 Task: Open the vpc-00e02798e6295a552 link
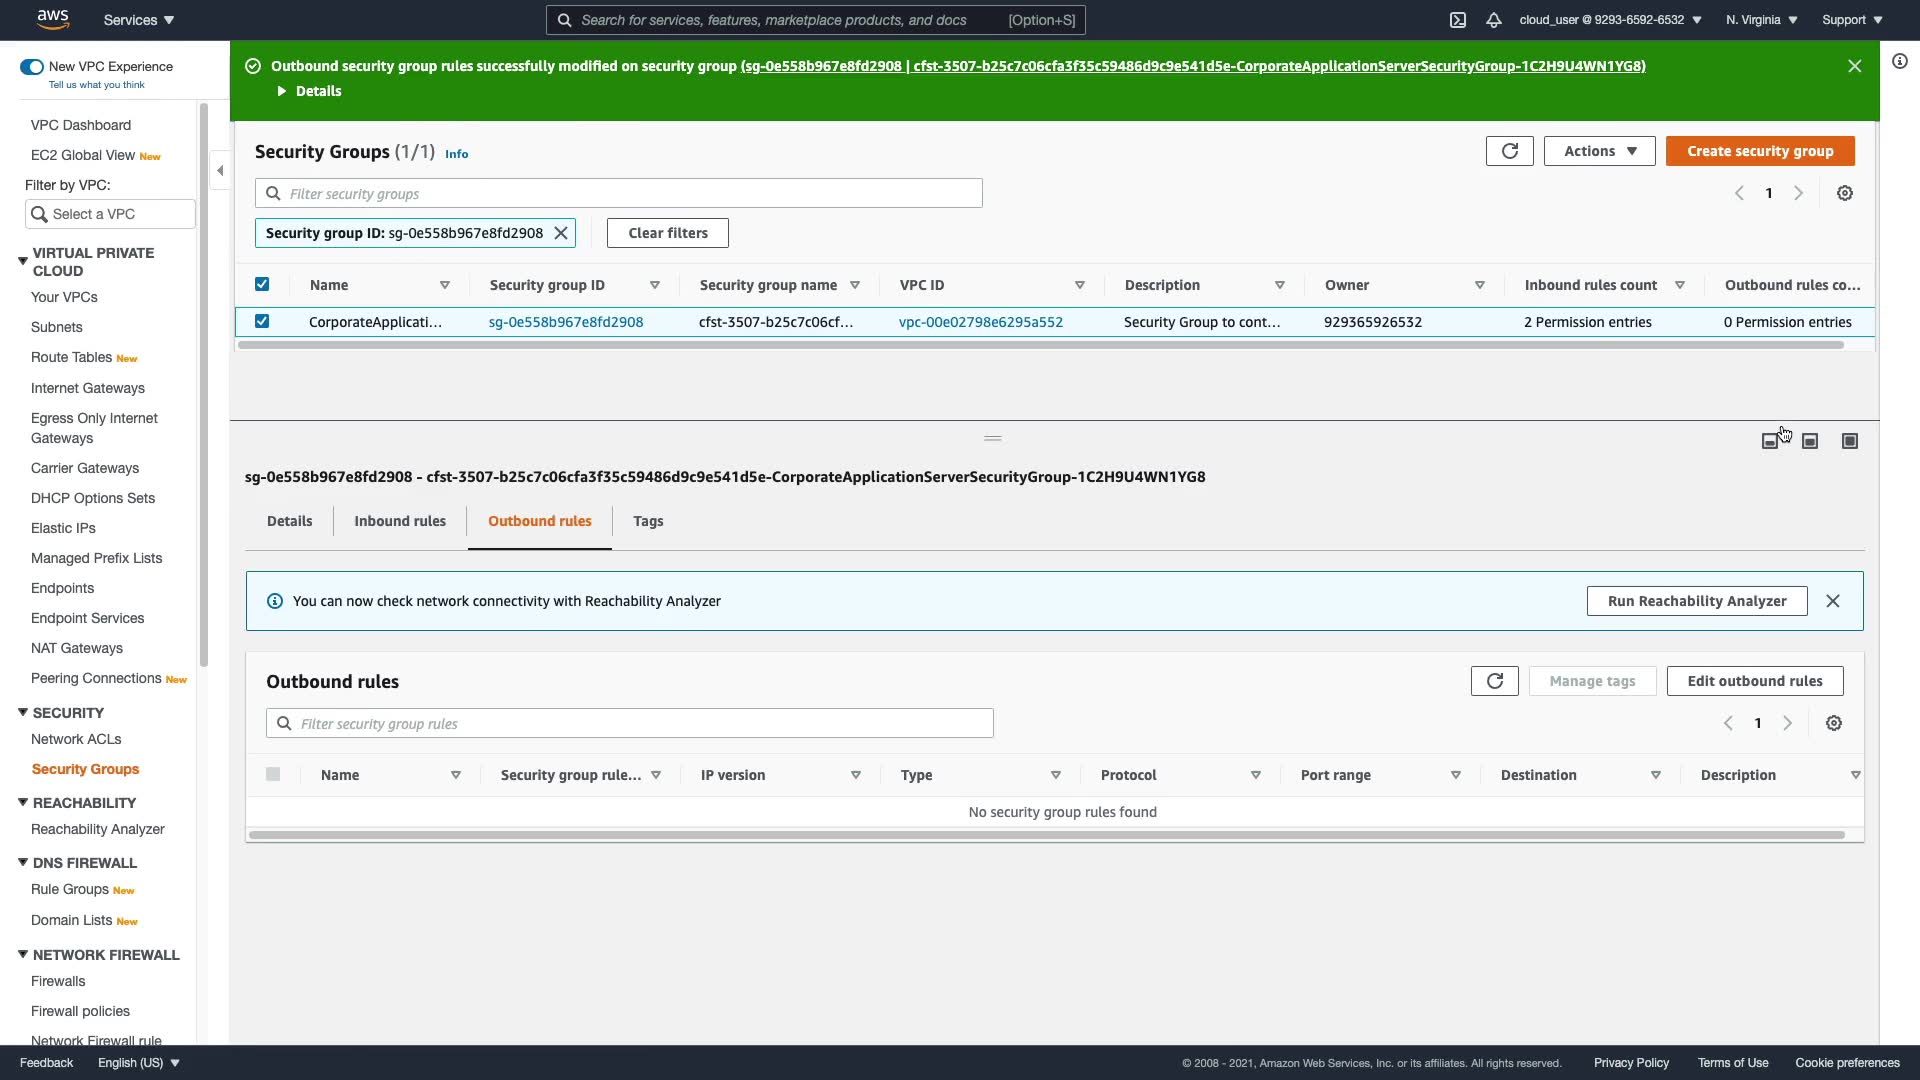click(980, 322)
